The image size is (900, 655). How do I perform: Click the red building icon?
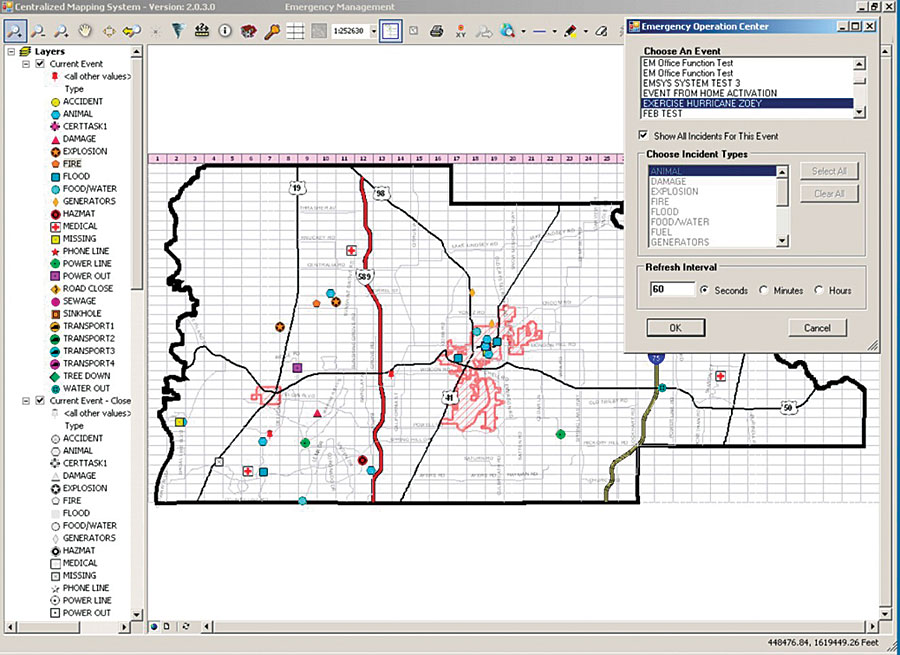pos(249,30)
